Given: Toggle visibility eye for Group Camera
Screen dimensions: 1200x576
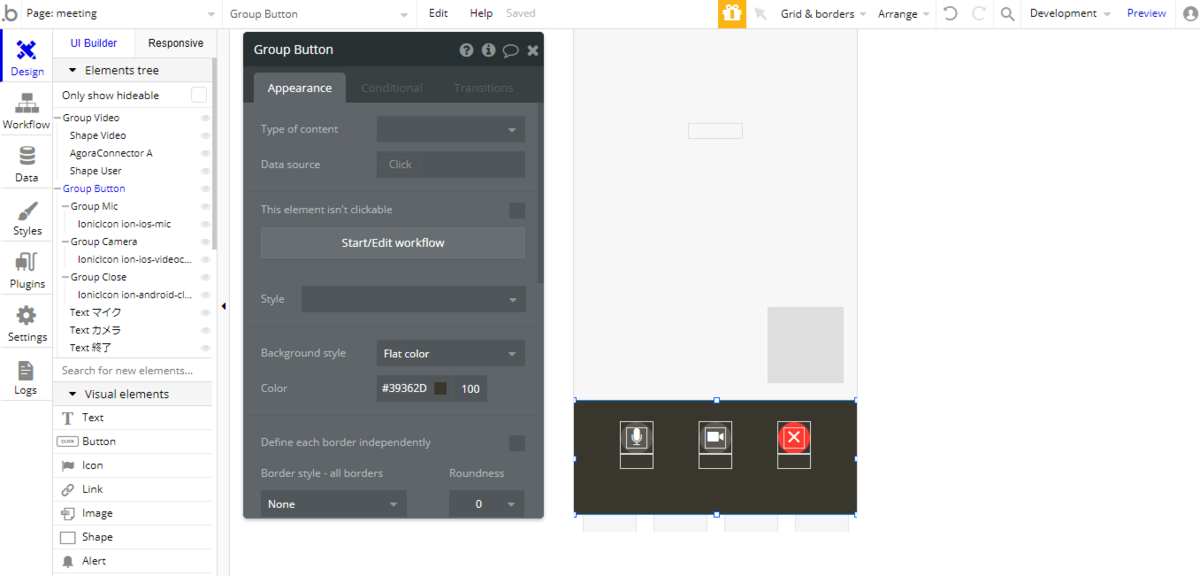Looking at the screenshot, I should 205,242.
